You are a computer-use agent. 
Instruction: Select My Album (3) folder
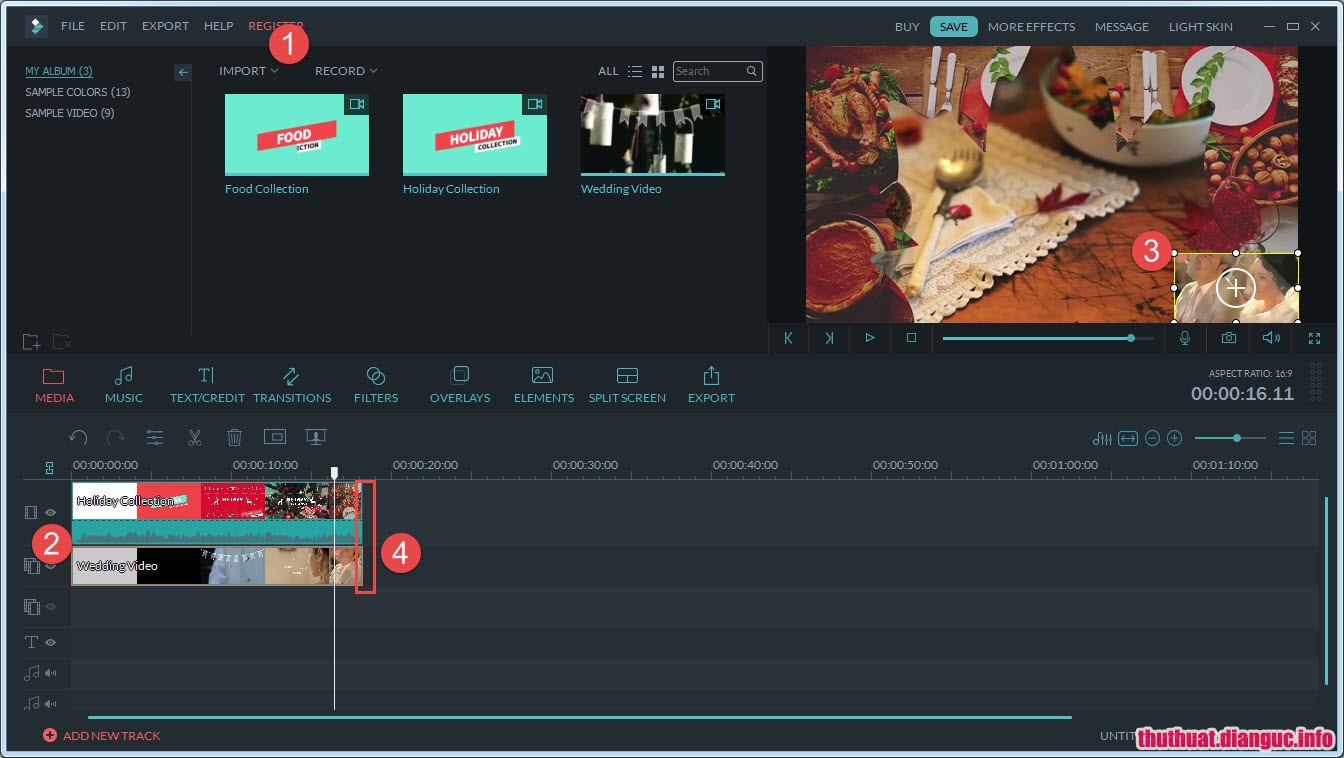(59, 71)
